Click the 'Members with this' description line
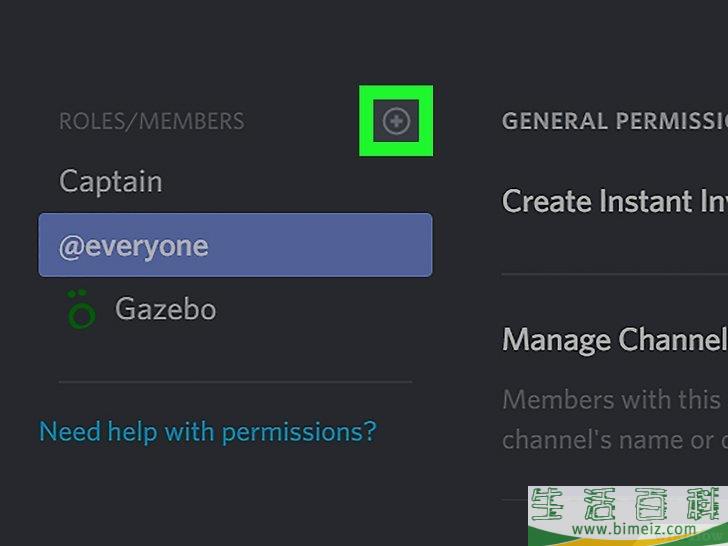This screenshot has width=728, height=546. coord(614,400)
